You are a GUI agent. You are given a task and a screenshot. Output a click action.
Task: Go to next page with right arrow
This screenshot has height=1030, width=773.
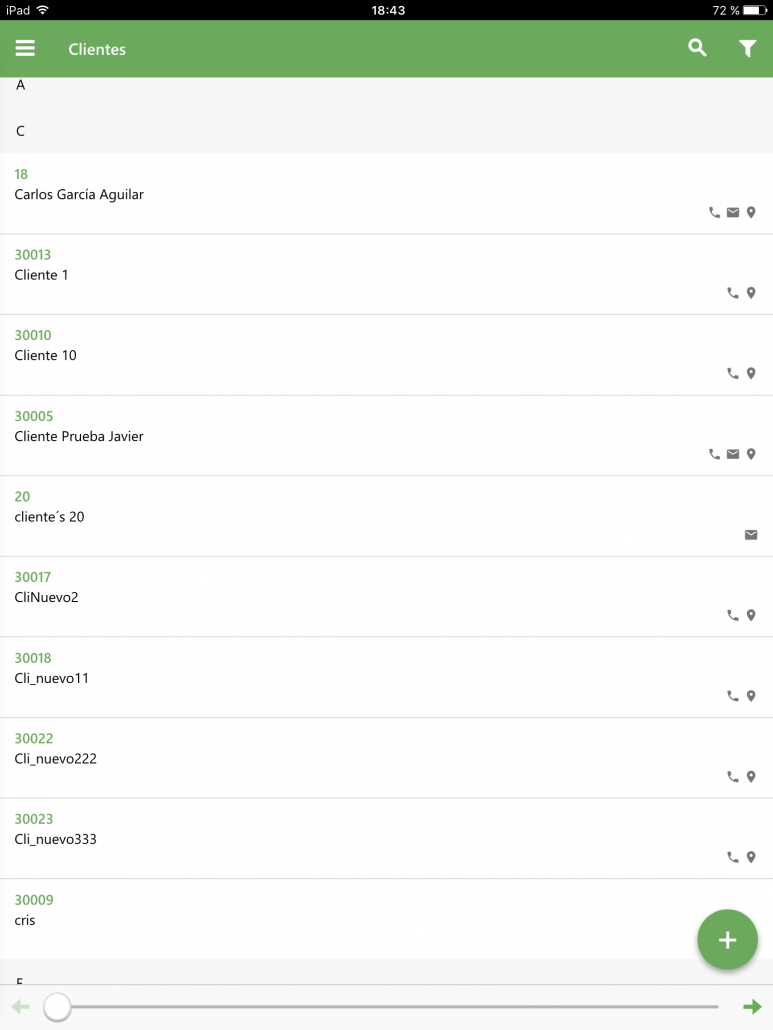[x=752, y=1006]
